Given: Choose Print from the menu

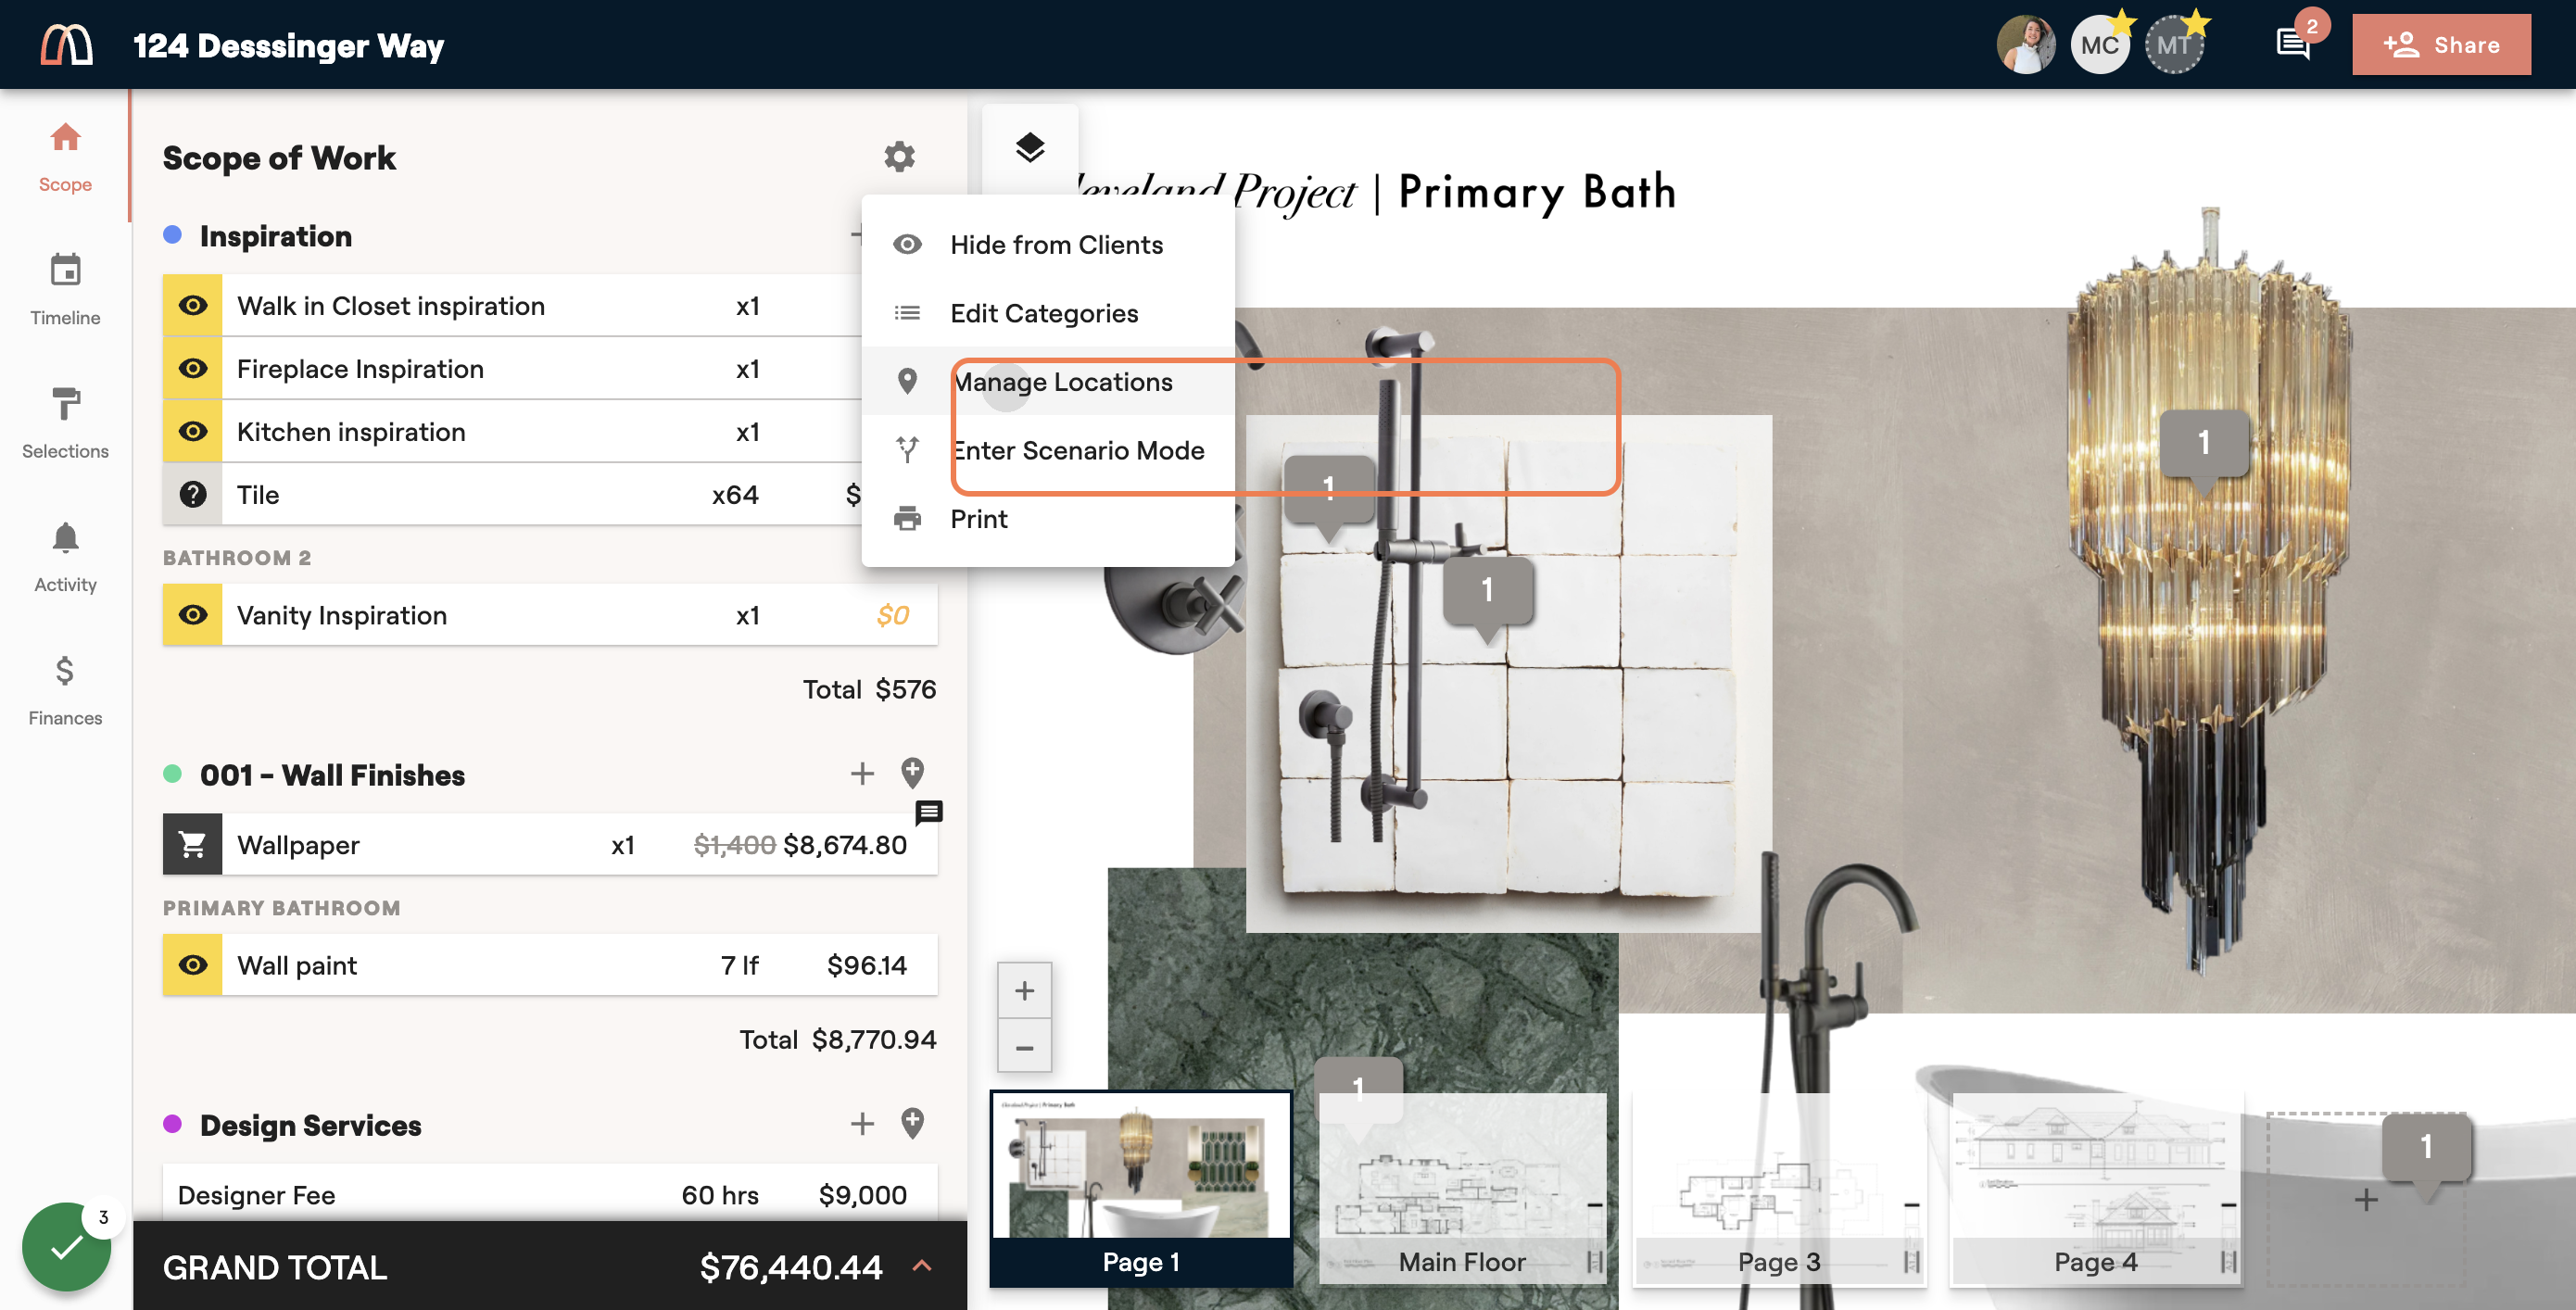Looking at the screenshot, I should click(x=1048, y=519).
